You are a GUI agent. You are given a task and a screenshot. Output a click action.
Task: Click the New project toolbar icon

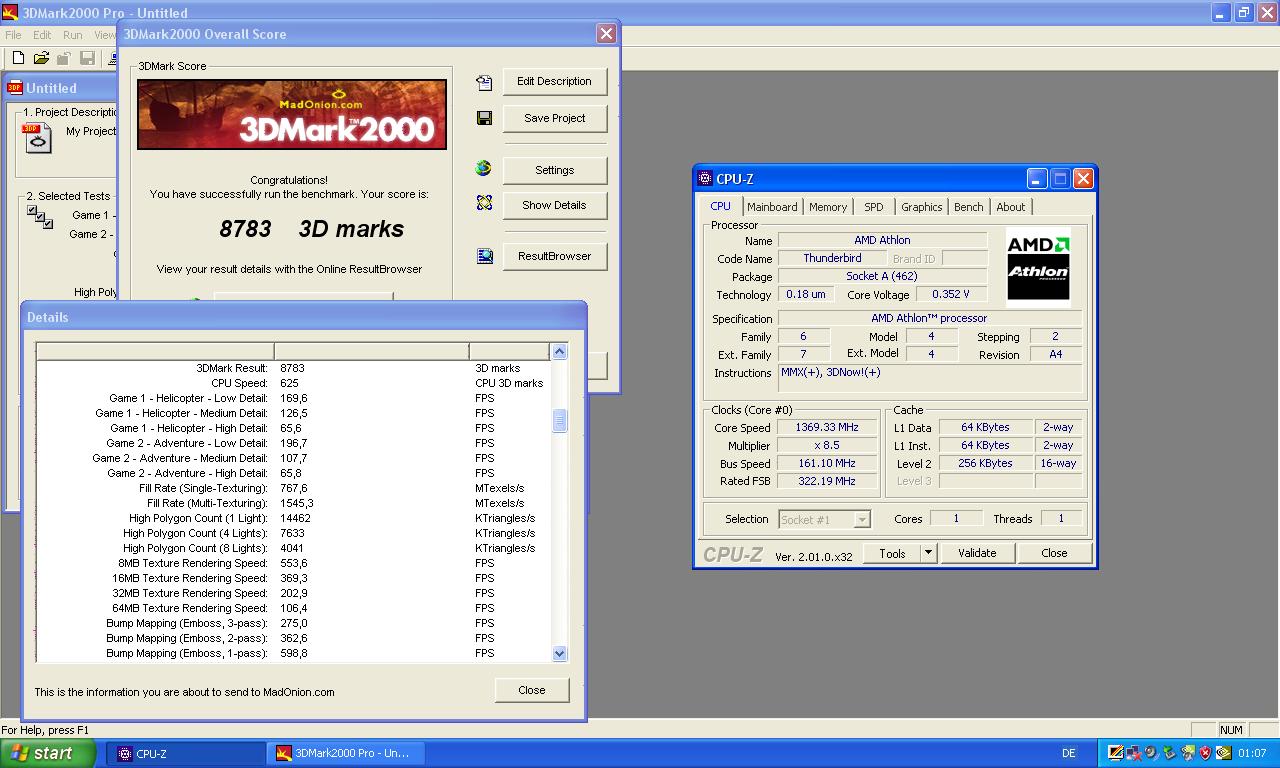(x=18, y=59)
